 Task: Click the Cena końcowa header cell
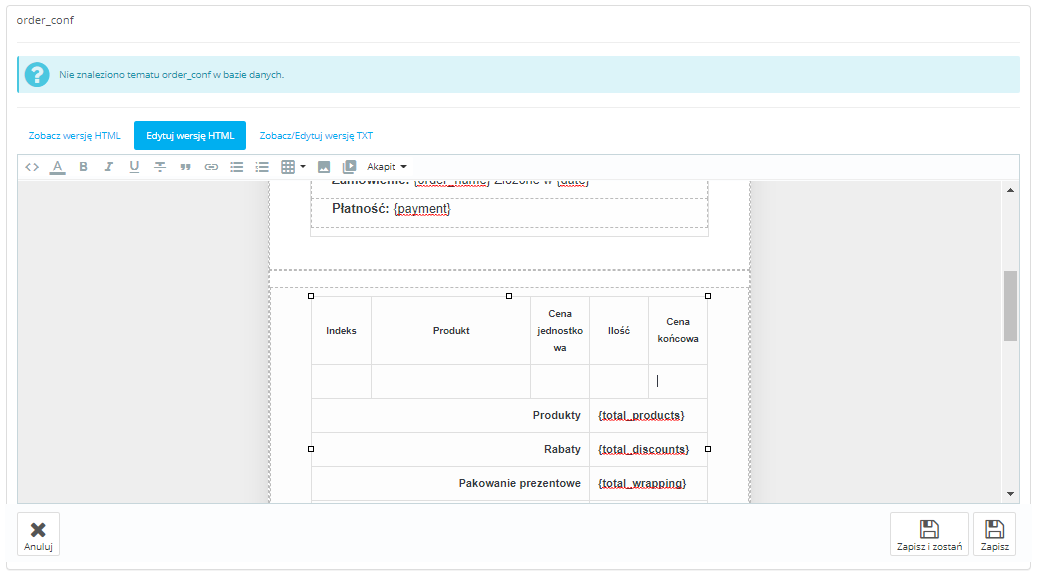point(678,331)
